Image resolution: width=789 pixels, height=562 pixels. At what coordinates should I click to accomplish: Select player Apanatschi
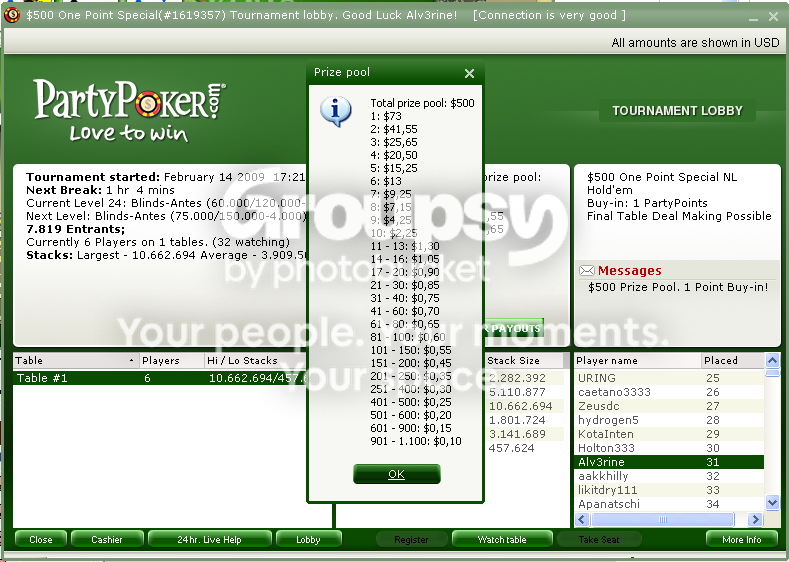point(669,504)
